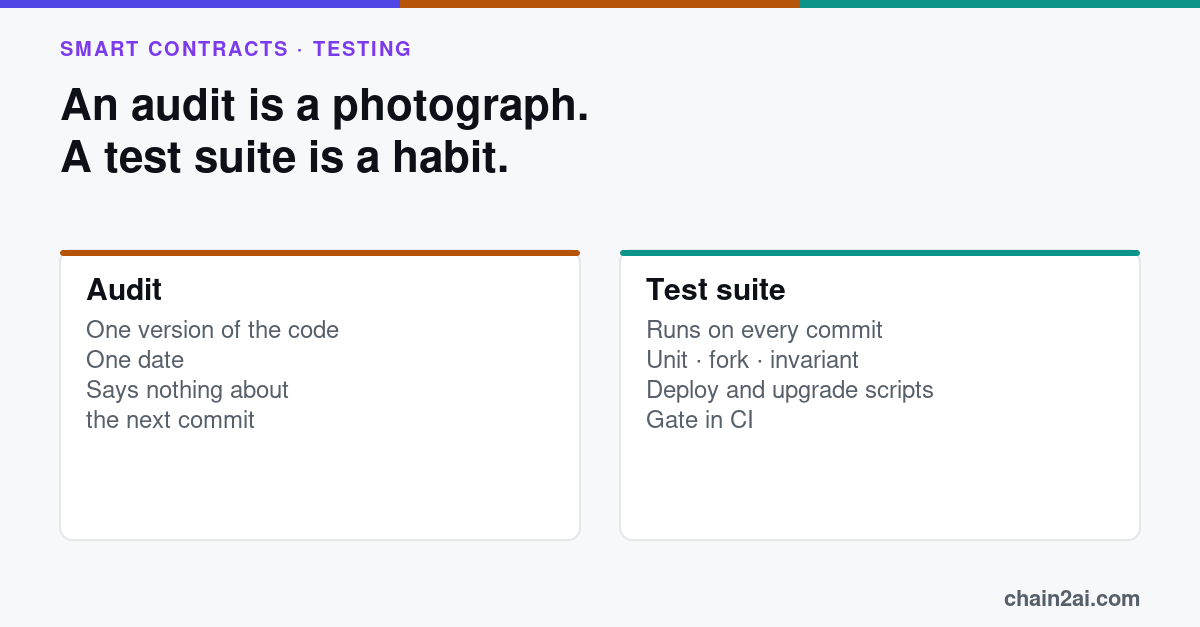1200x627 pixels.
Task: Click the 'Test suite' card title
Action: click(716, 290)
